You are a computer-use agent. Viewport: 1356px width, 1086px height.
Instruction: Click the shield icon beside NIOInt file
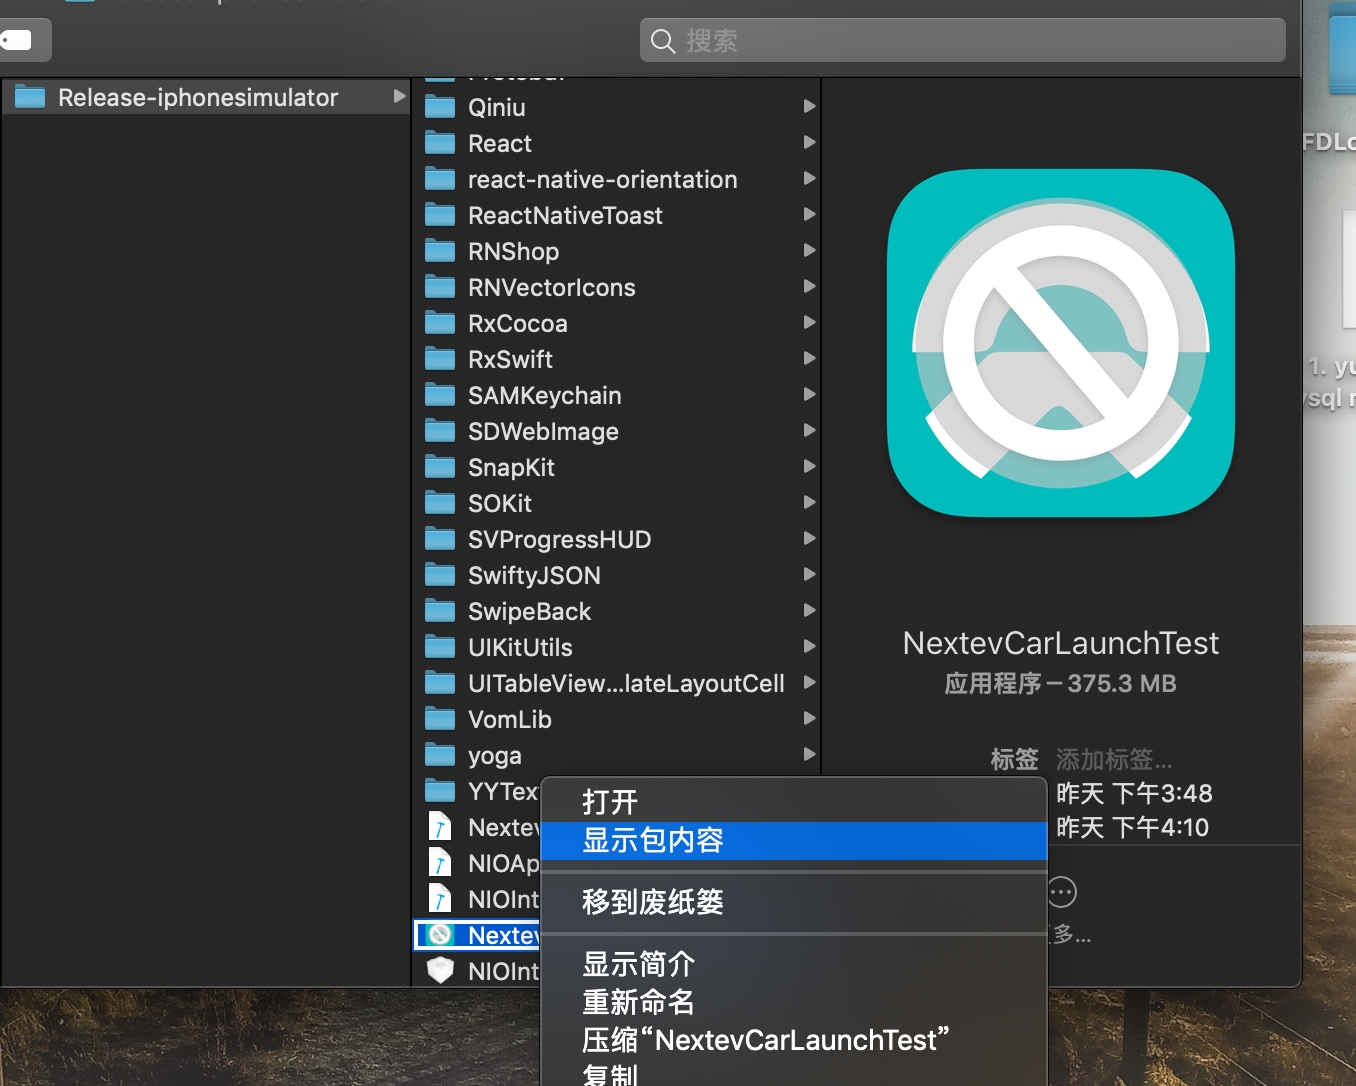[440, 971]
